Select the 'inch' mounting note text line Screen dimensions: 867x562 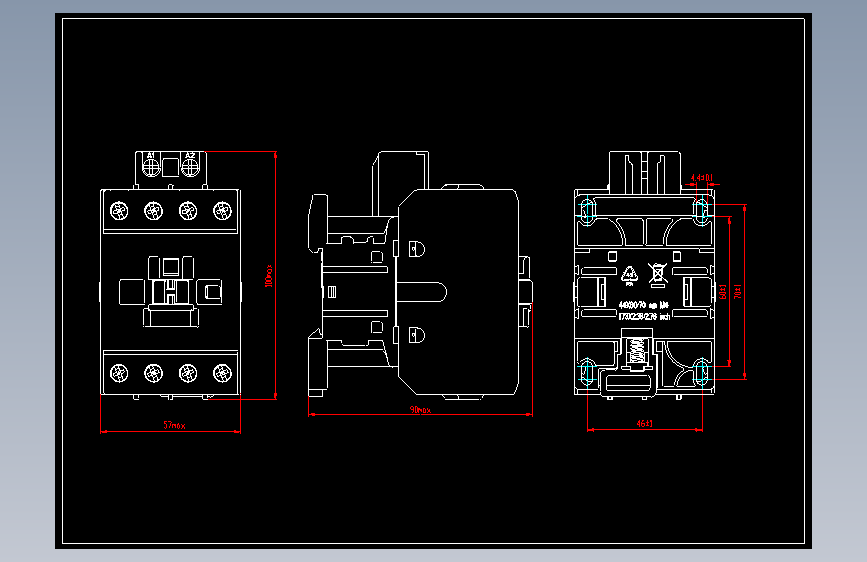tap(644, 316)
